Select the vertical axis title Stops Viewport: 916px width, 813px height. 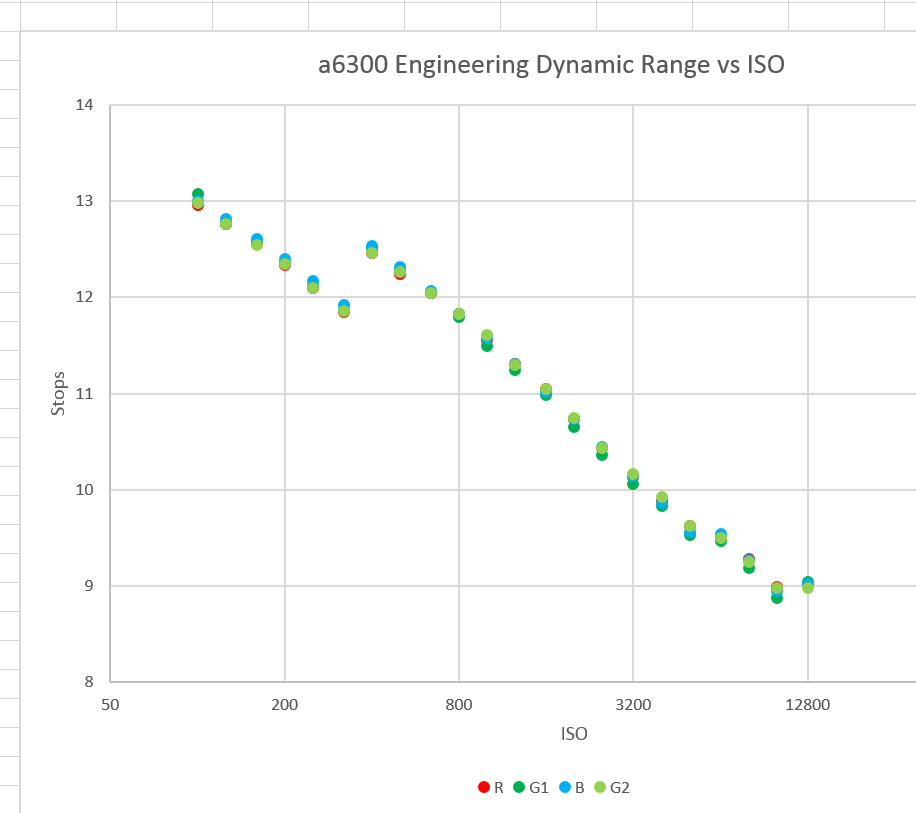pos(58,394)
